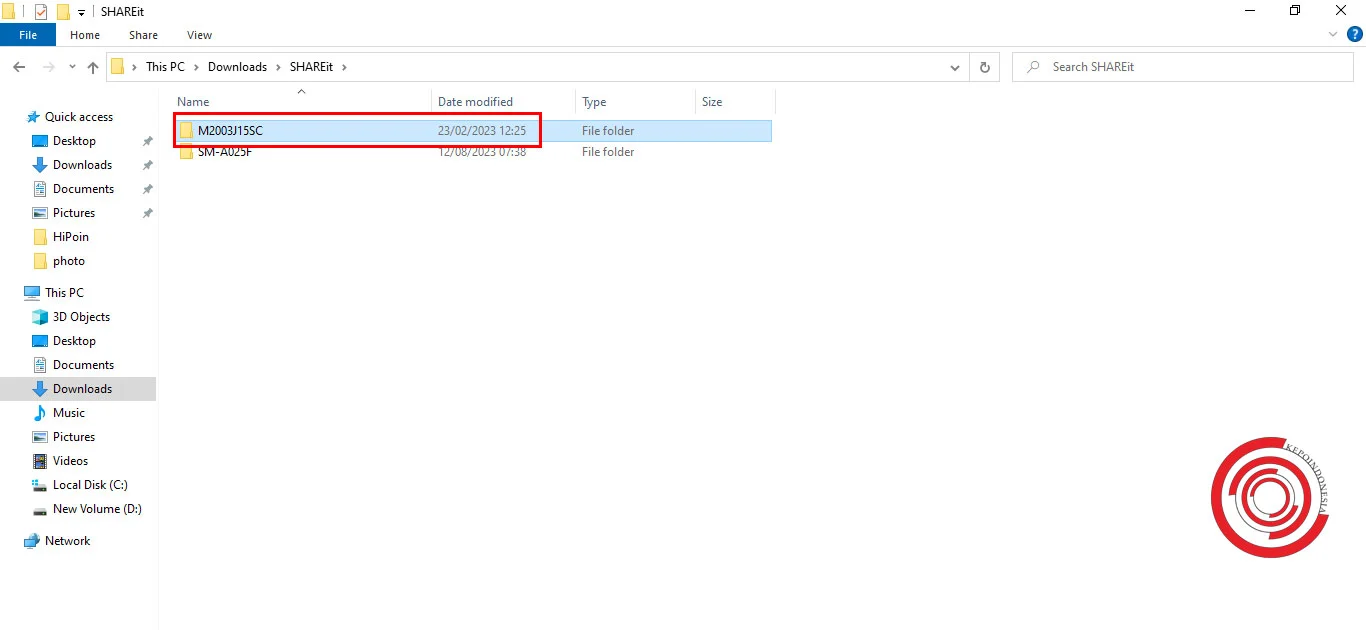Expand the address bar history dropdown

point(955,67)
